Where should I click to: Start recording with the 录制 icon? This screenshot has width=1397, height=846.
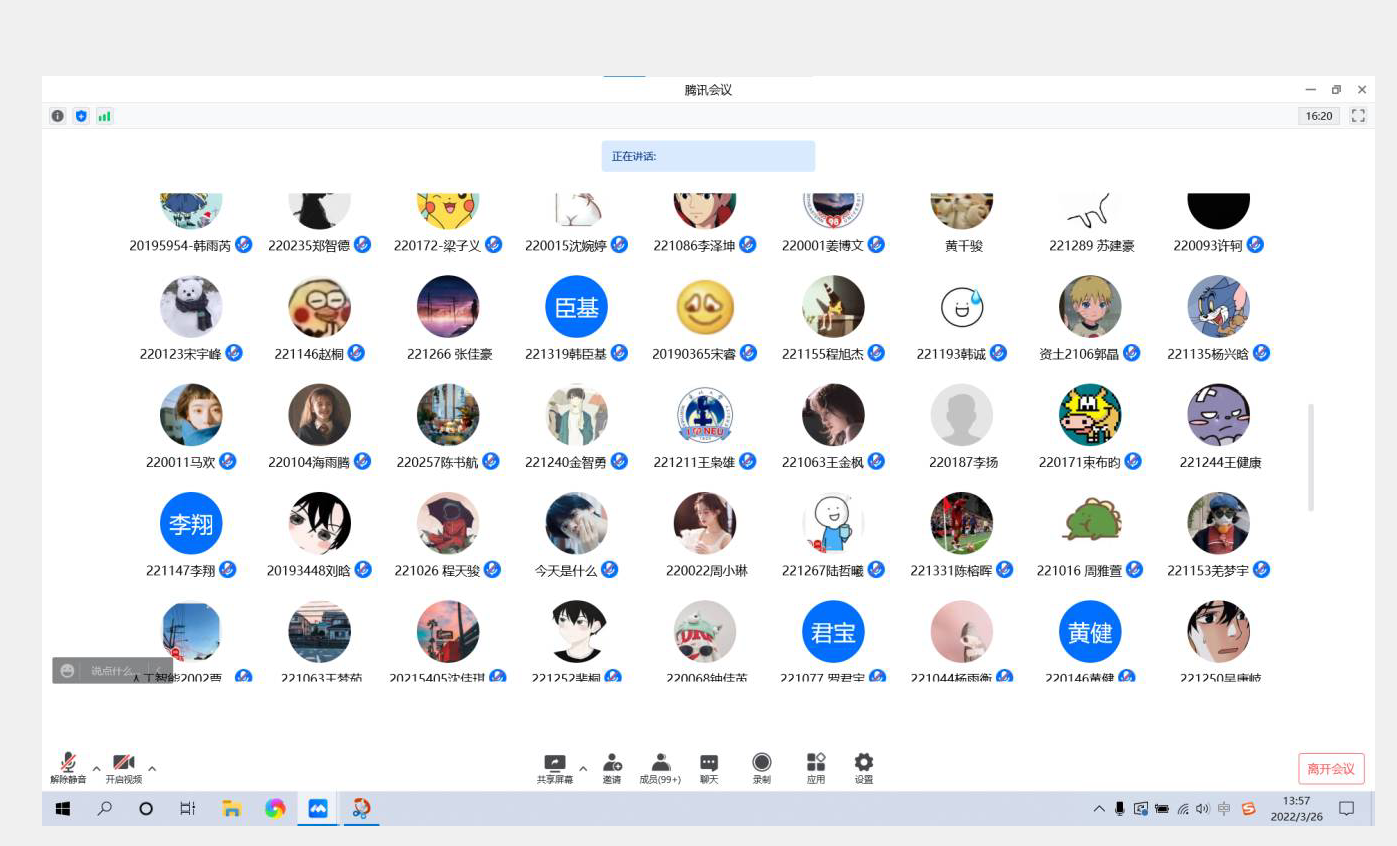point(762,764)
